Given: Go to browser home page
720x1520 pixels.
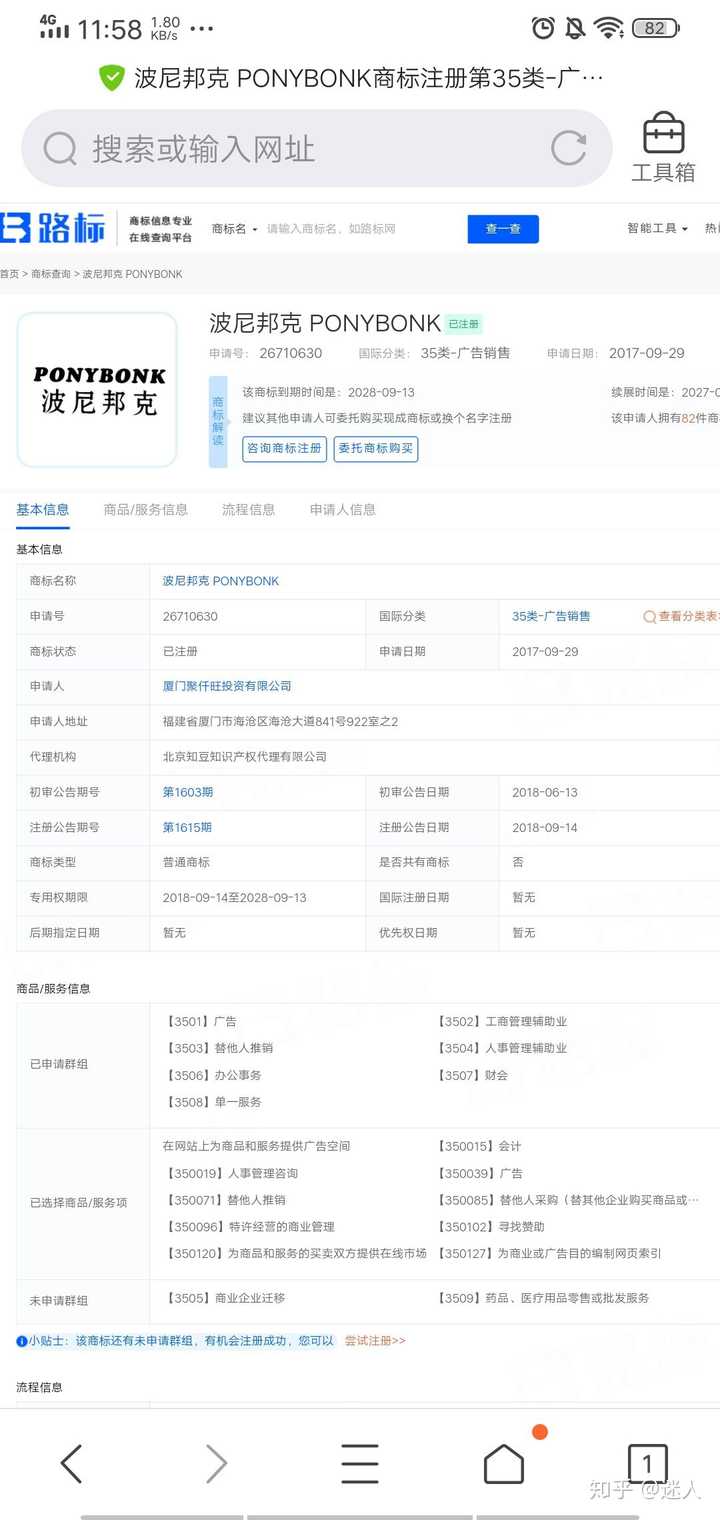Looking at the screenshot, I should point(504,1463).
